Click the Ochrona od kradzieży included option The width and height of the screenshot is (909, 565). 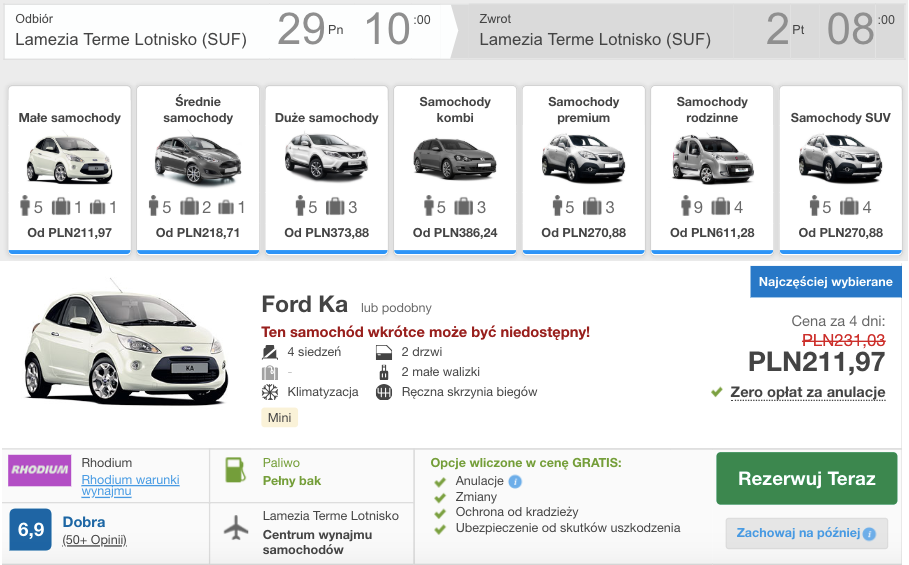pos(517,512)
